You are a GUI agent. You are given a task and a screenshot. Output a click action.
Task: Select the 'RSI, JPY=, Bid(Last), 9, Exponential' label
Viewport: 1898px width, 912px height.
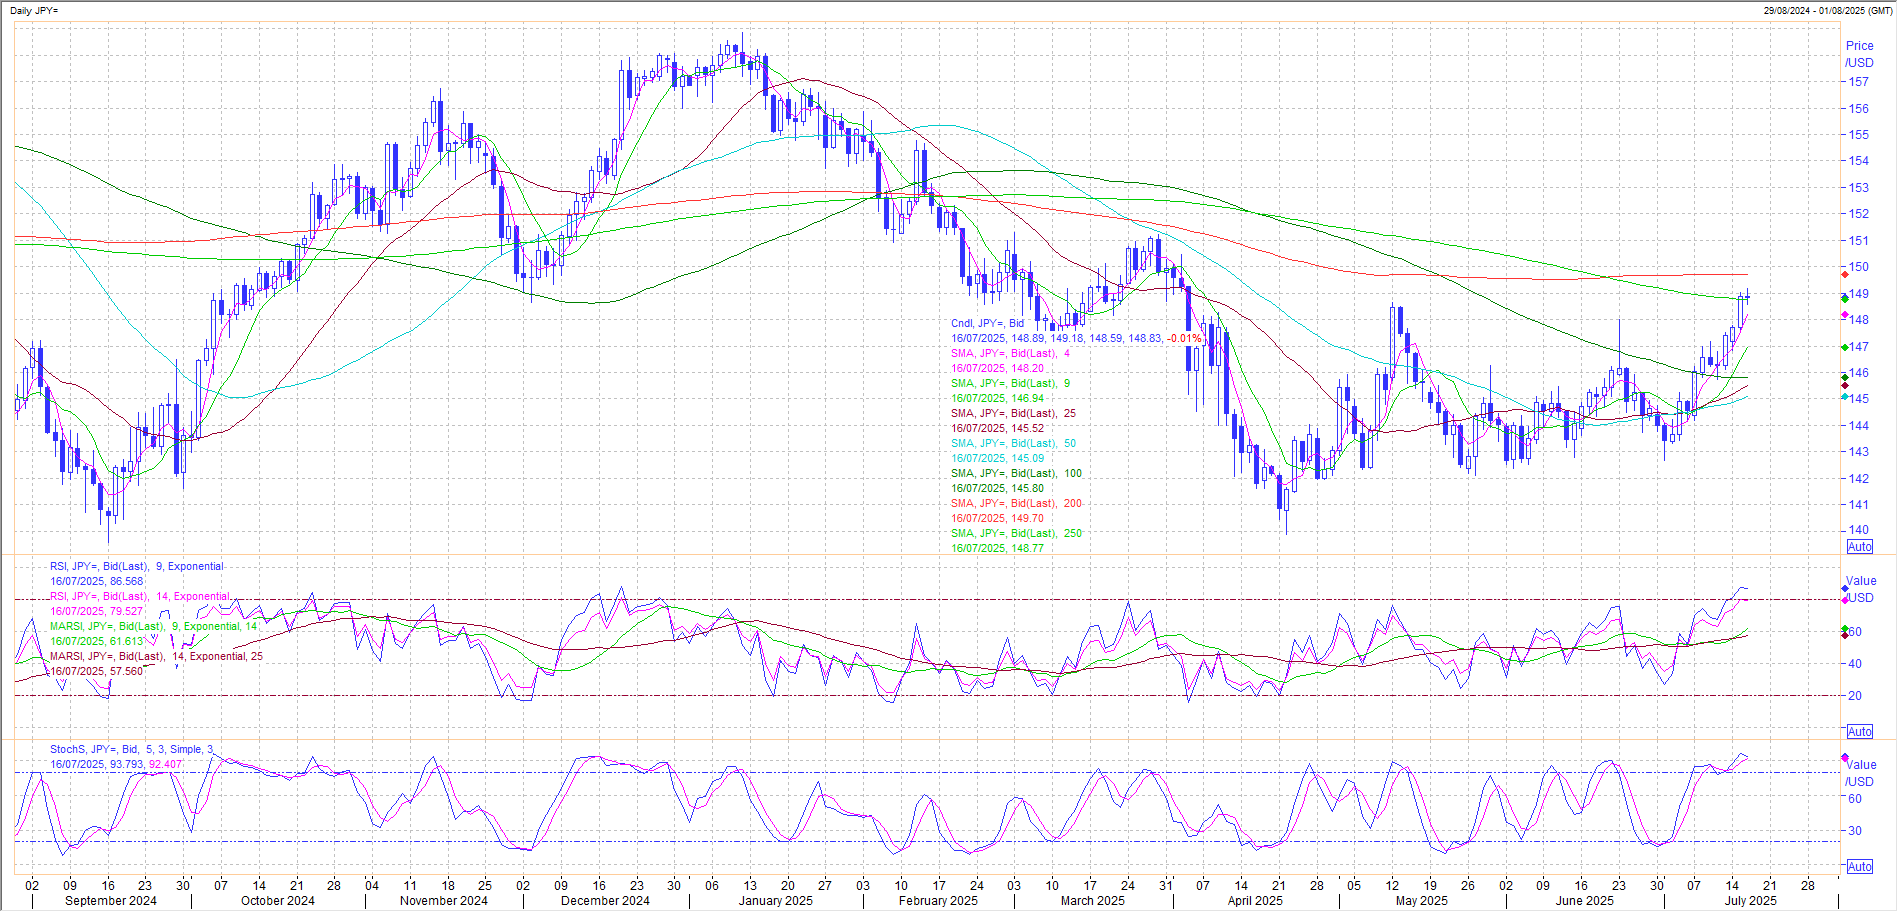137,567
